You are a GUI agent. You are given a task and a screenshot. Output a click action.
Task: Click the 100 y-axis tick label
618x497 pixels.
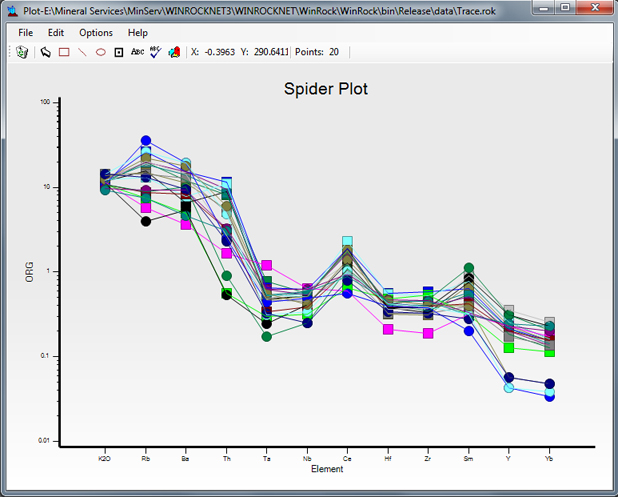click(45, 102)
